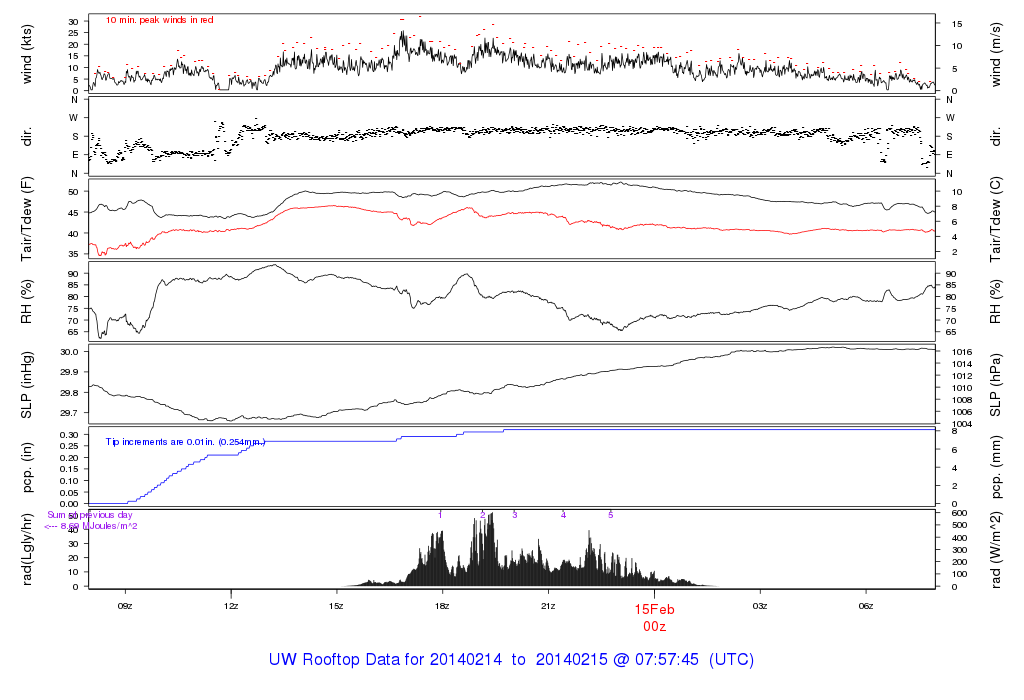Select the 'wind (m/s)' right axis label
The height and width of the screenshot is (700, 1024).
pos(995,54)
